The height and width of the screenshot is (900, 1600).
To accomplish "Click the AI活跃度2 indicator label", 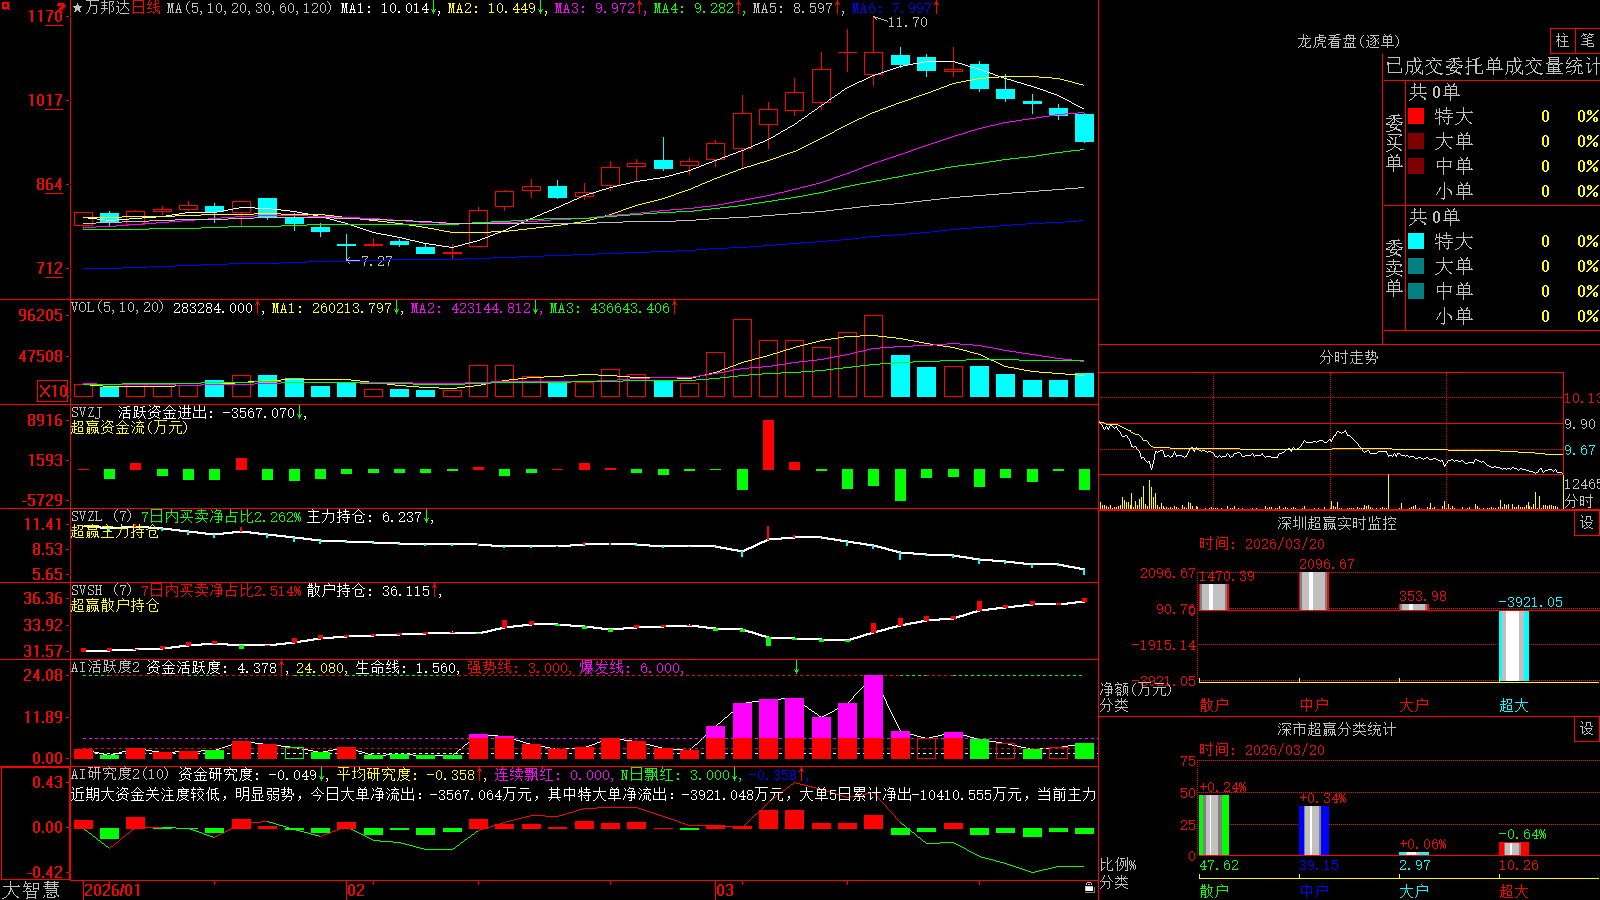I will (x=106, y=668).
